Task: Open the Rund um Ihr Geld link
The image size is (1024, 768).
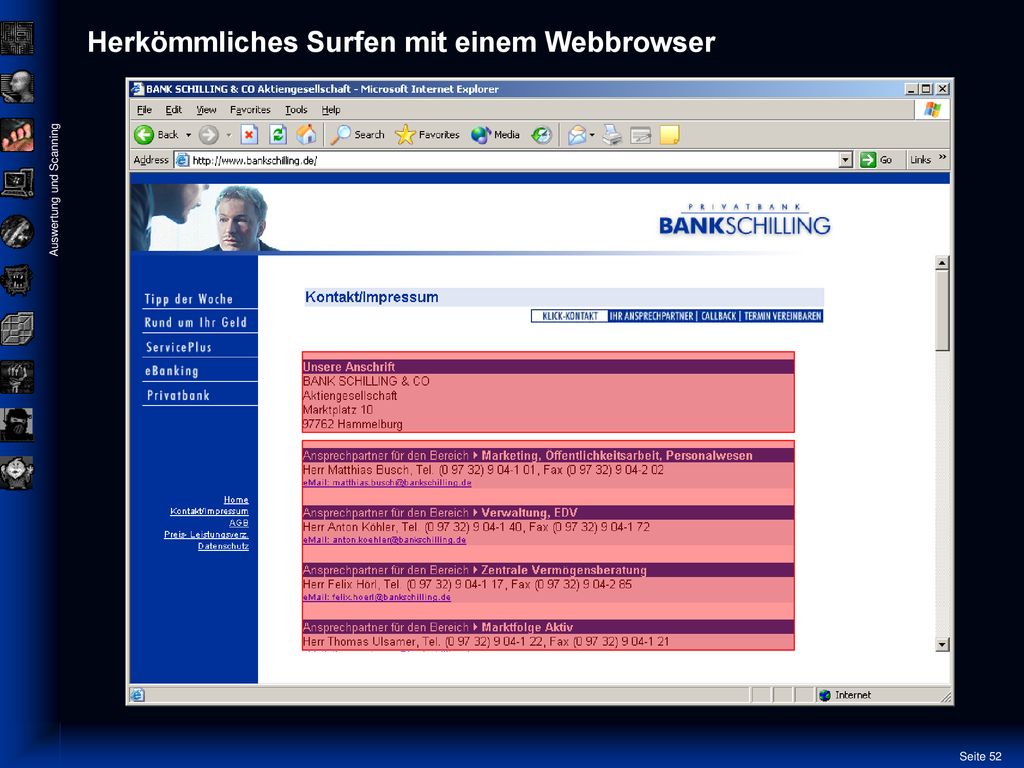Action: pyautogui.click(x=195, y=323)
